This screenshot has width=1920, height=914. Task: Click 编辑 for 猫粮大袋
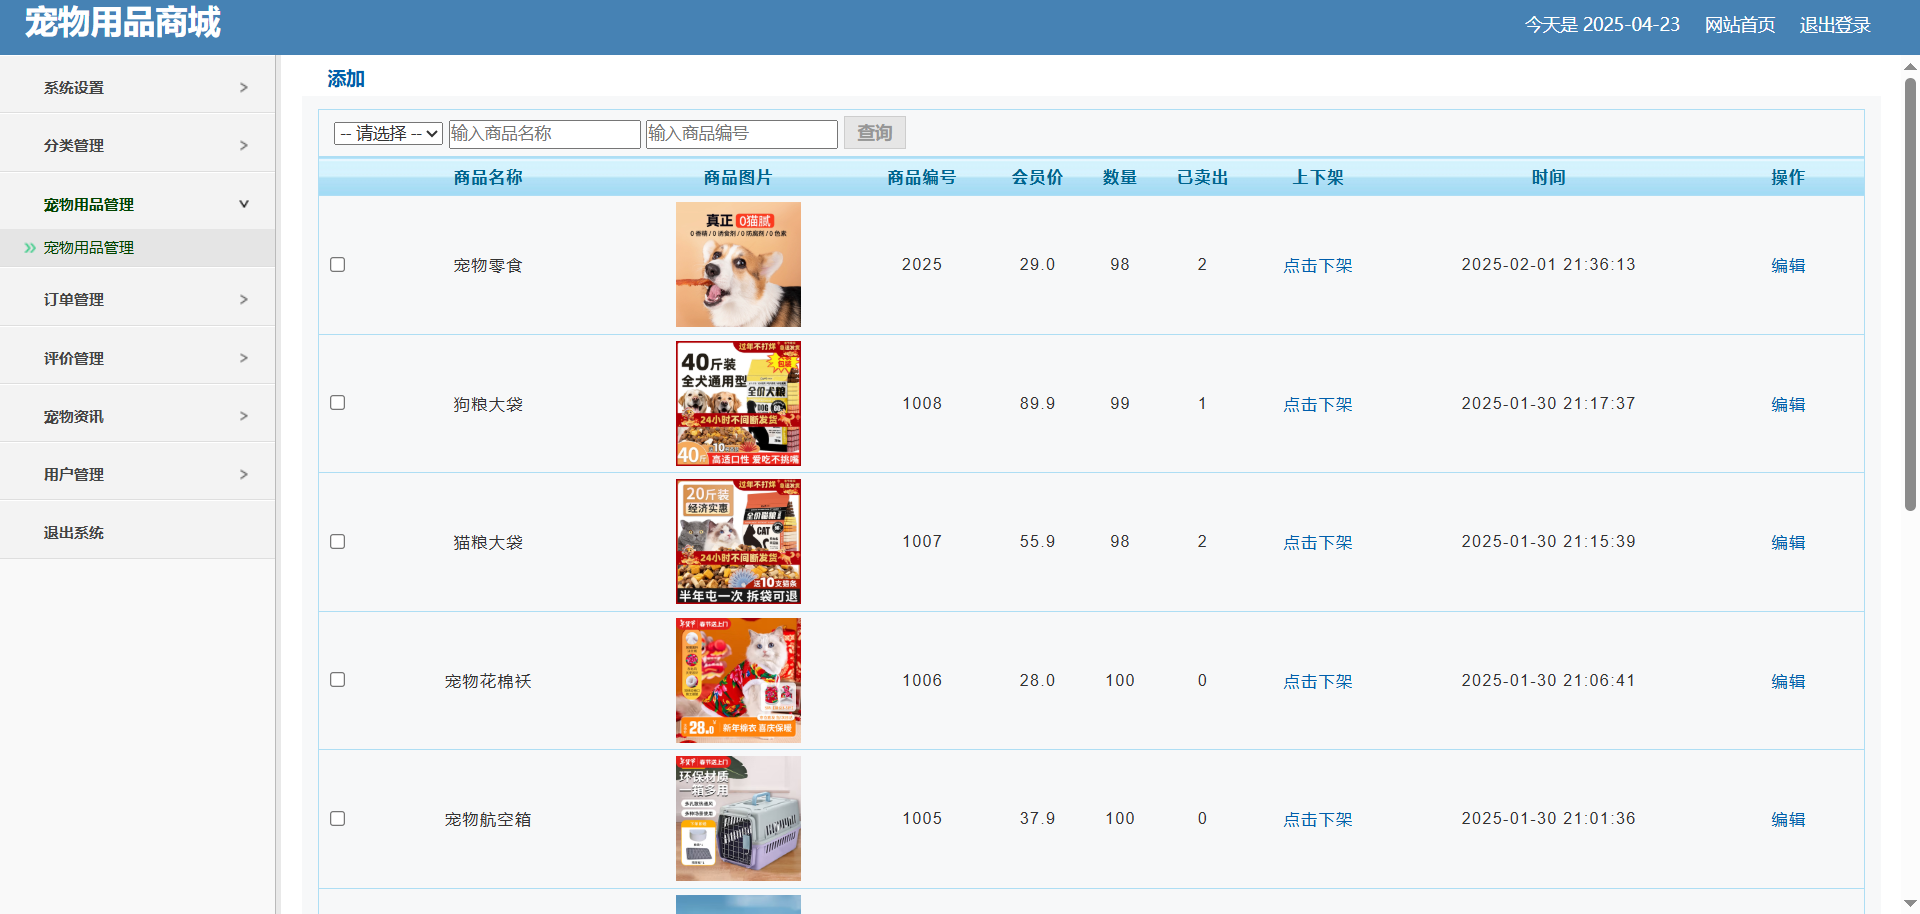click(1788, 542)
